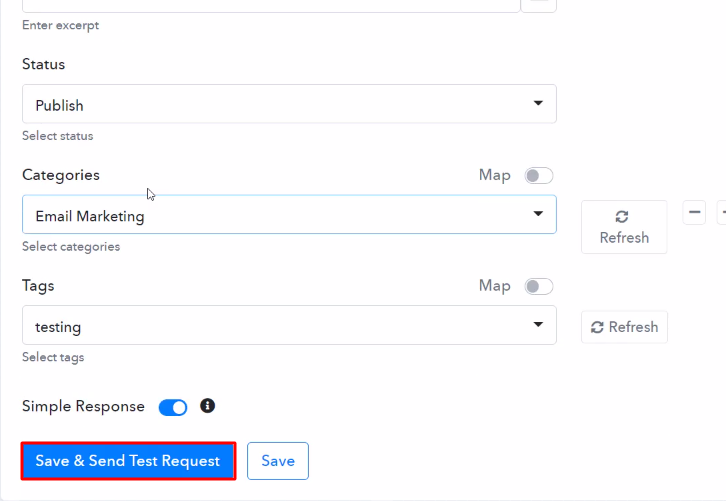This screenshot has width=726, height=501.
Task: Click the Save button
Action: 278,461
